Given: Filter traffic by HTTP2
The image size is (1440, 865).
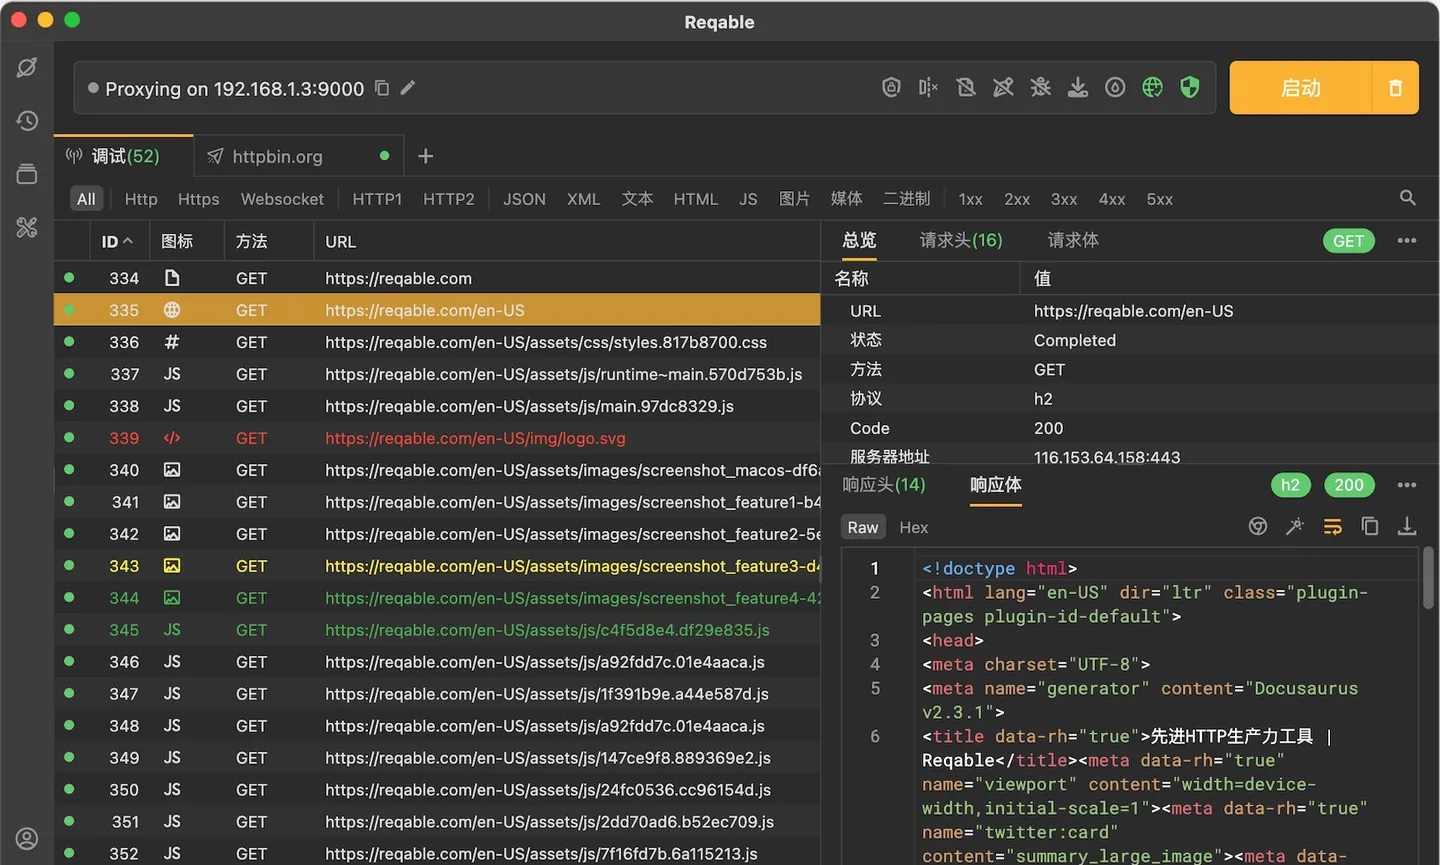Looking at the screenshot, I should tap(449, 199).
